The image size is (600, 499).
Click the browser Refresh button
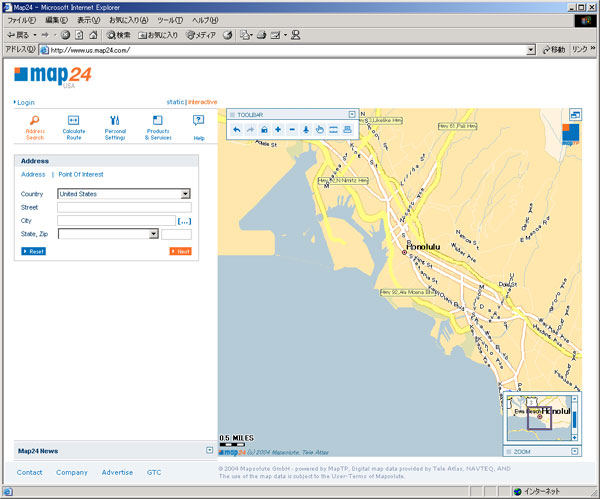79,35
